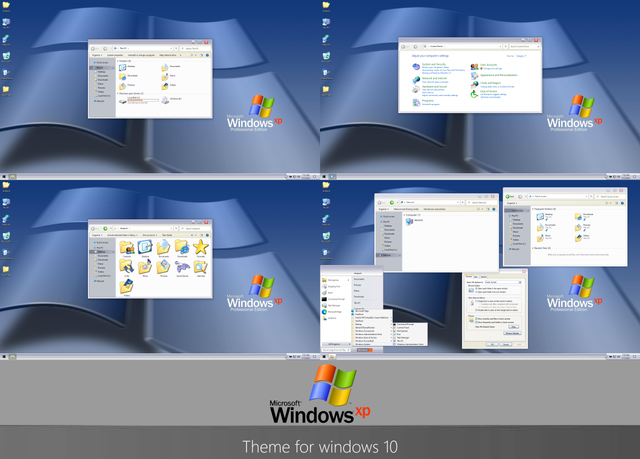Click 'Search This PC' search box
This screenshot has width=640, height=459.
[x=195, y=49]
